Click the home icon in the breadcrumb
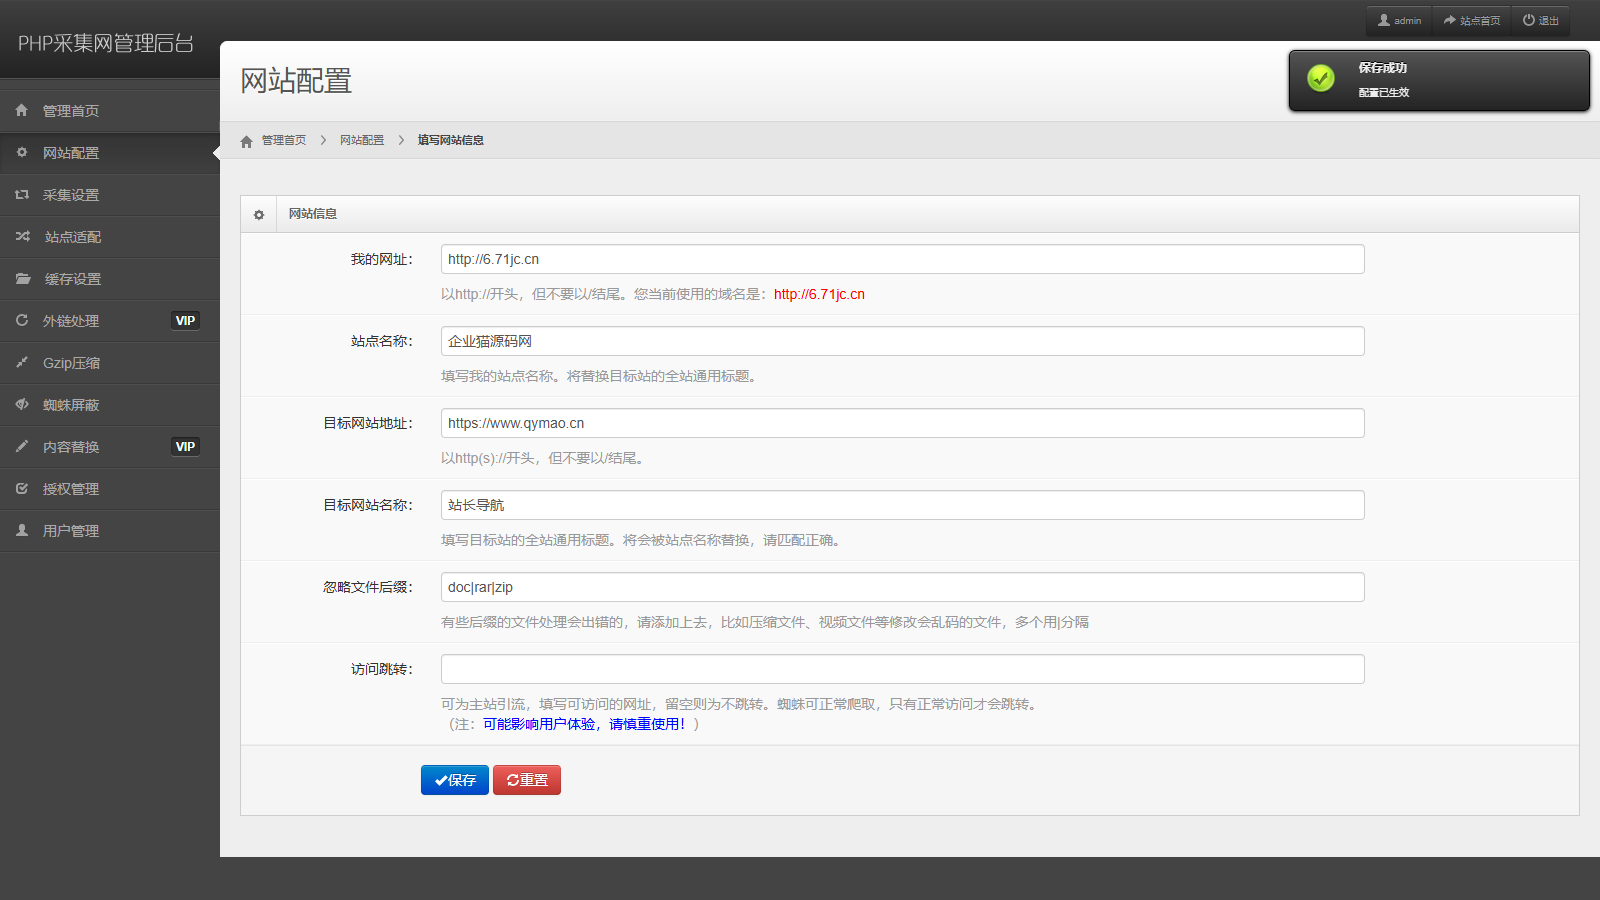This screenshot has height=900, width=1600. pyautogui.click(x=246, y=141)
